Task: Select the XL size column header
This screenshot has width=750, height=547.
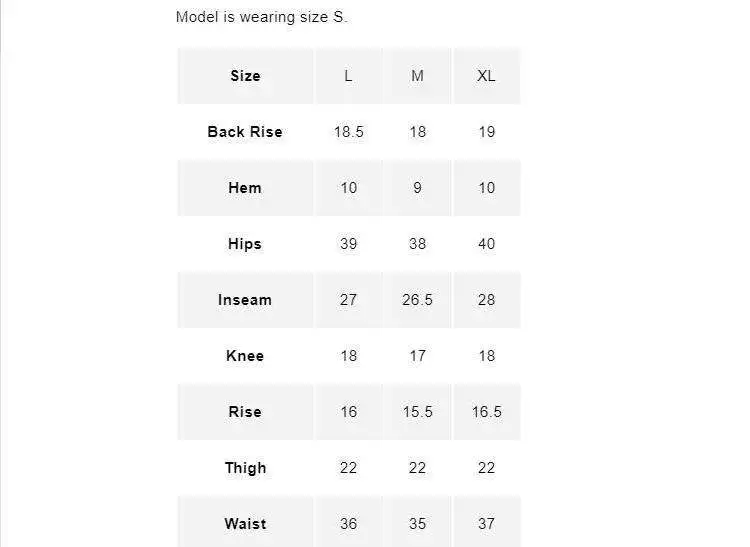Action: (486, 76)
